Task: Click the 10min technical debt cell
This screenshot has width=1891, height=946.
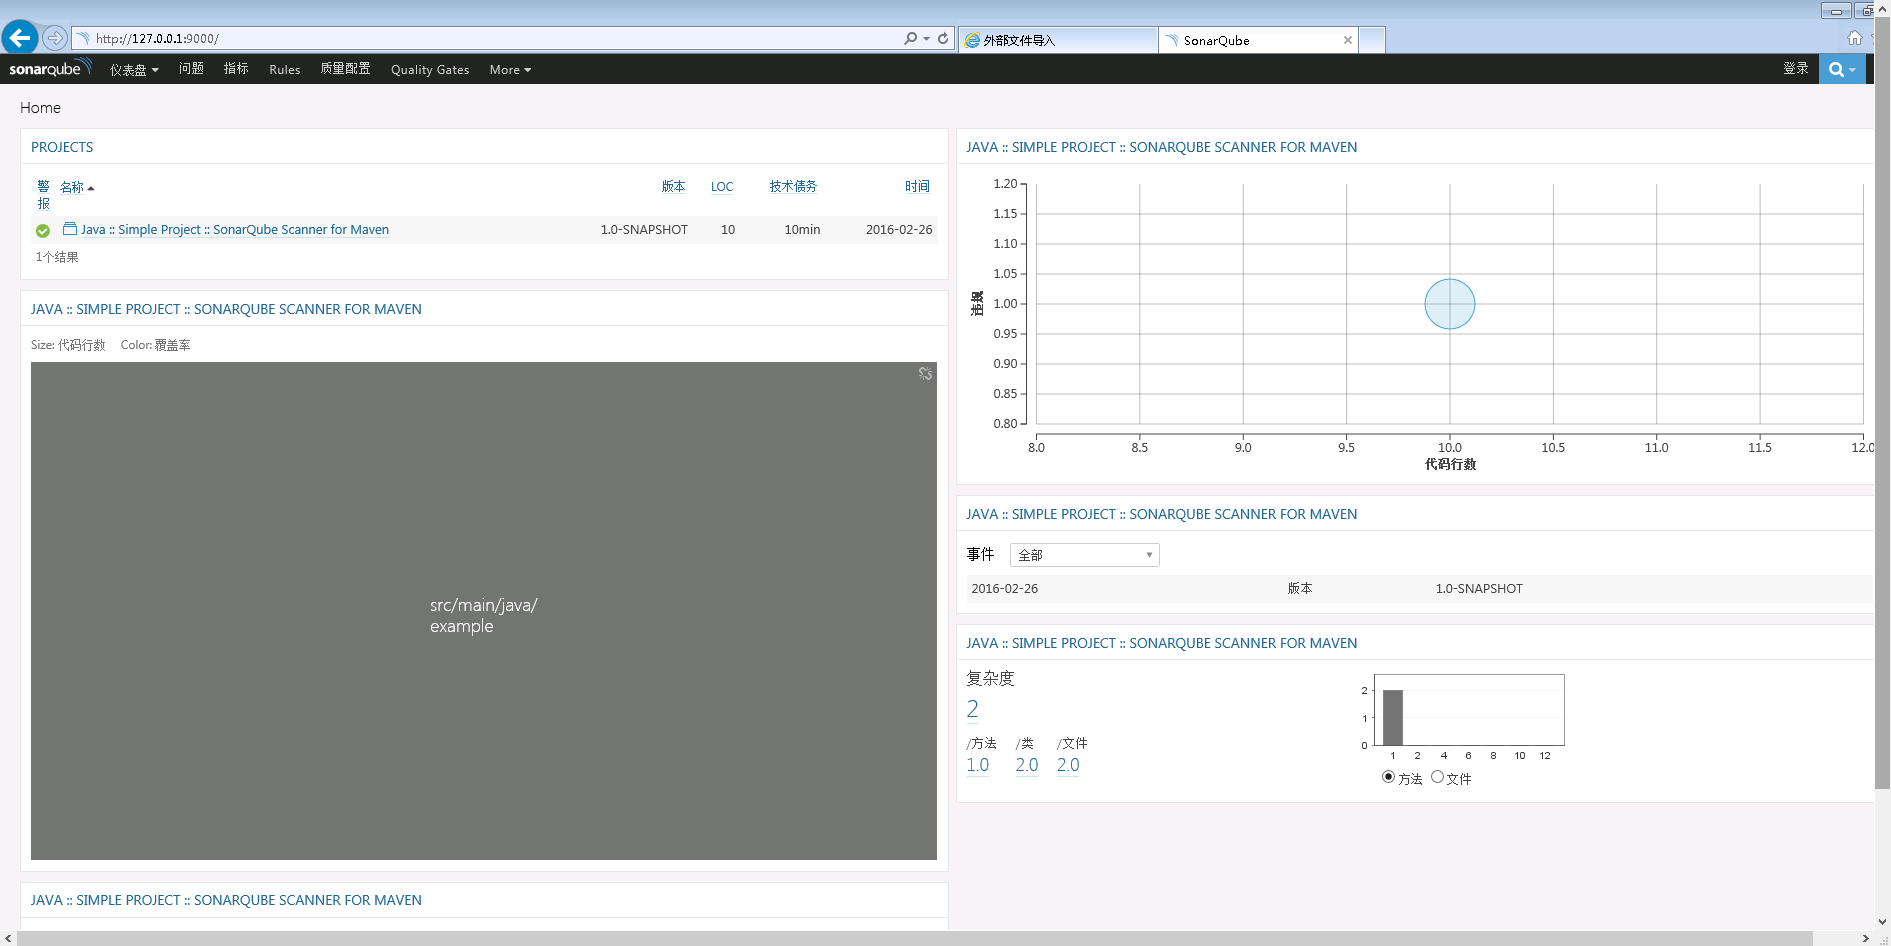Action: click(x=802, y=229)
